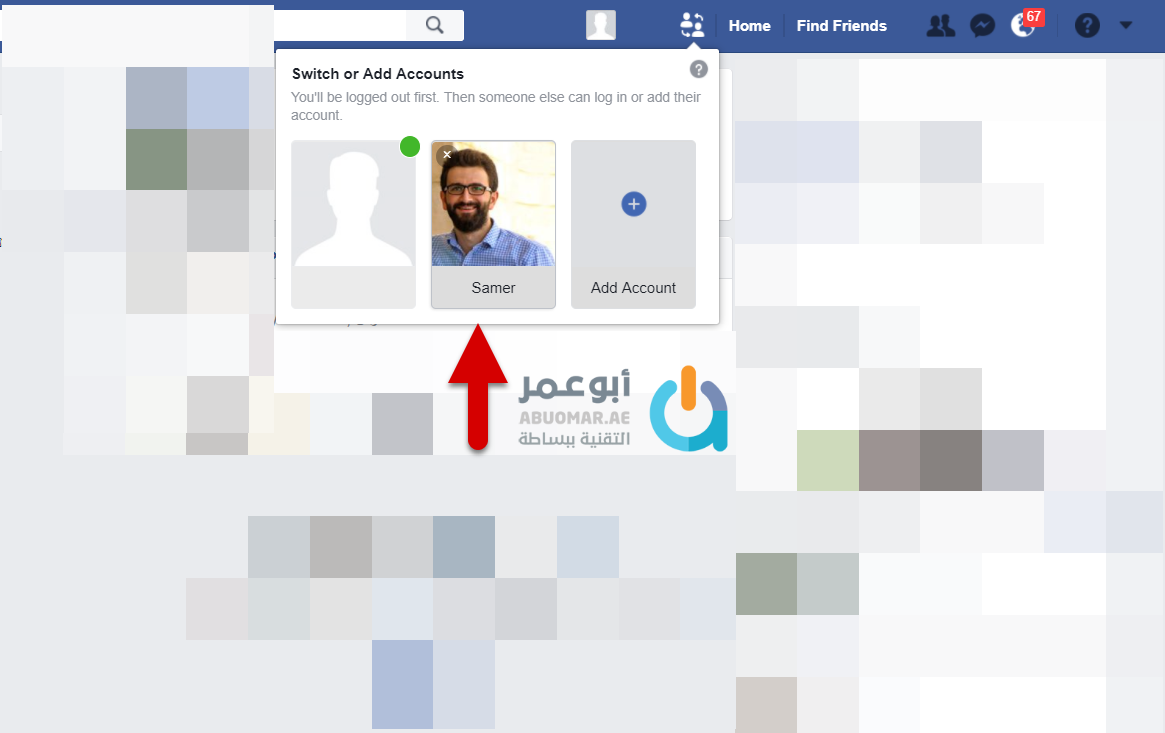Open Find Friends in the top bar
Image resolution: width=1165 pixels, height=733 pixels.
click(x=842, y=26)
